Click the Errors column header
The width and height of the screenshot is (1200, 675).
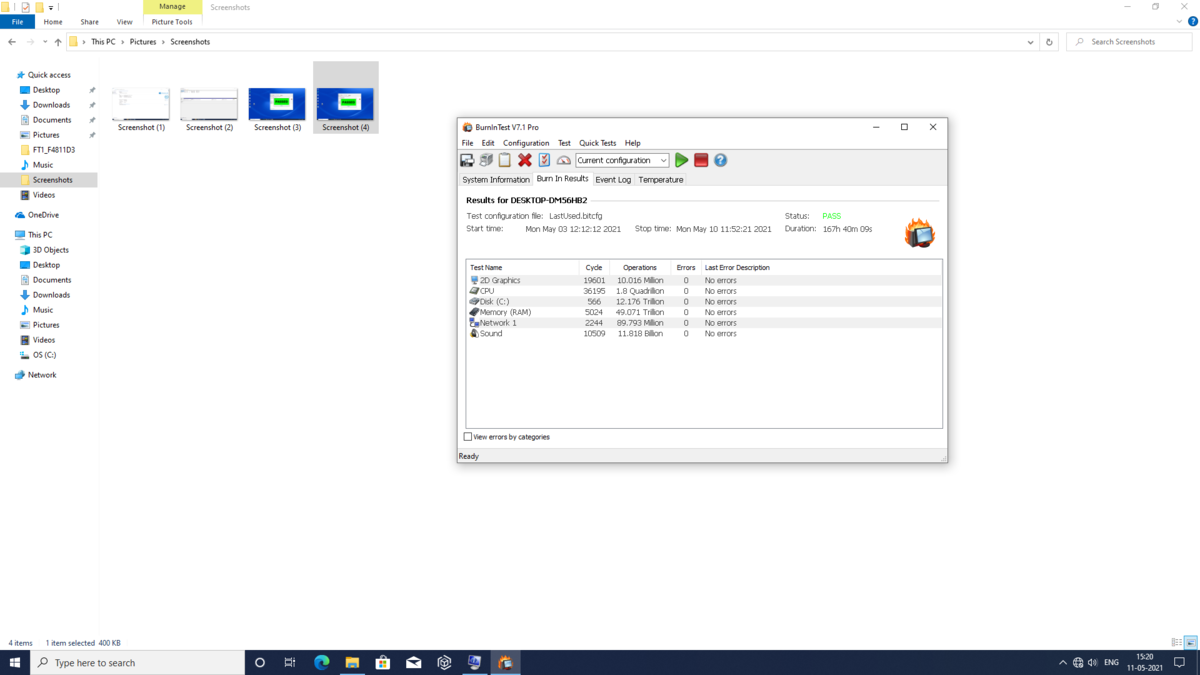(x=686, y=268)
